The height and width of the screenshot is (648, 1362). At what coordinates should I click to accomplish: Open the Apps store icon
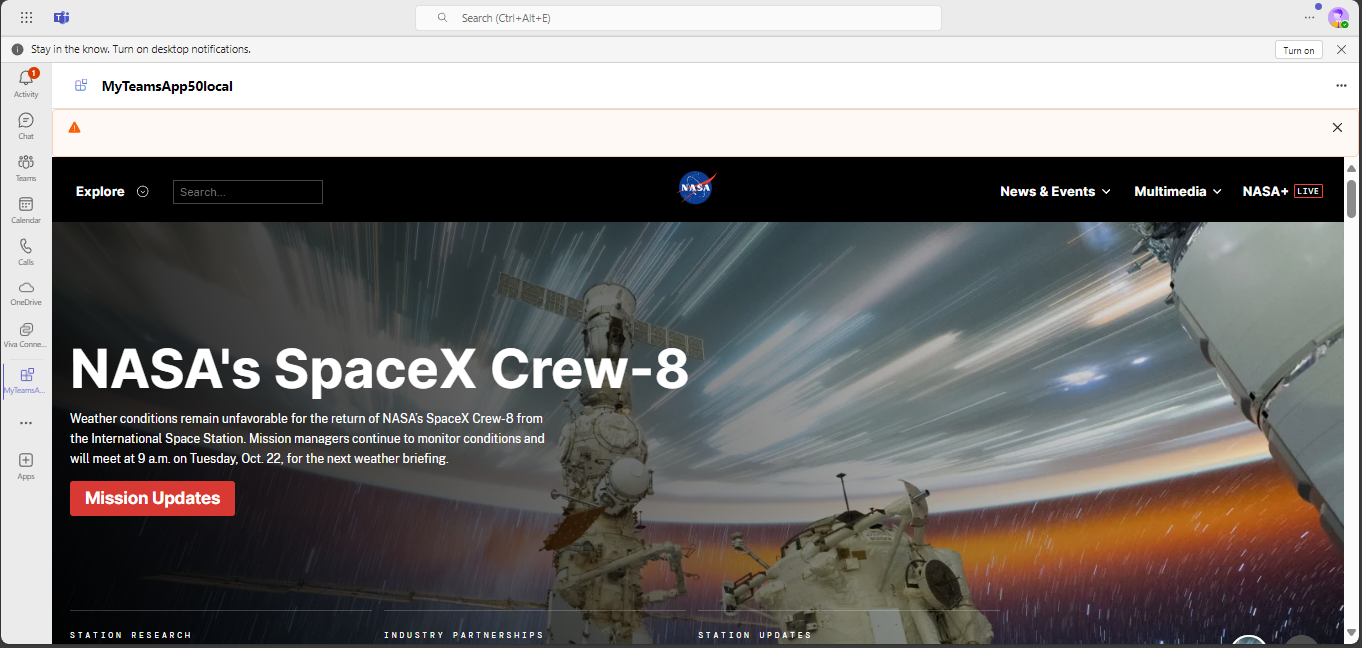click(x=26, y=465)
